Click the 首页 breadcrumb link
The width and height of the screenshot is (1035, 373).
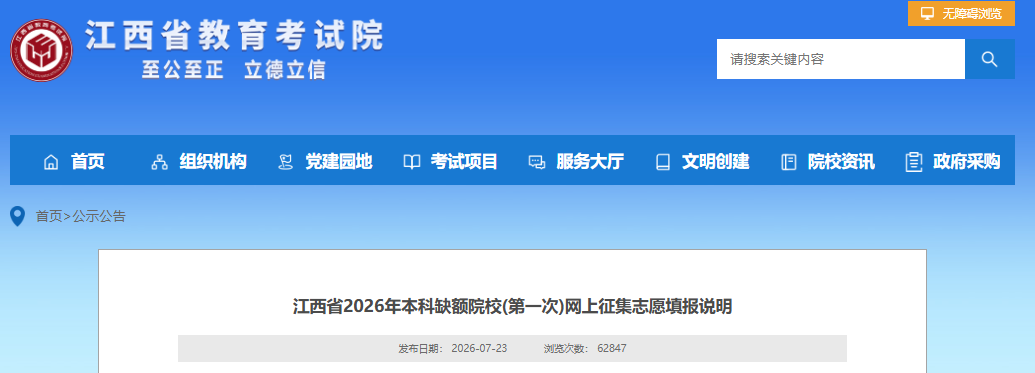[x=49, y=216]
